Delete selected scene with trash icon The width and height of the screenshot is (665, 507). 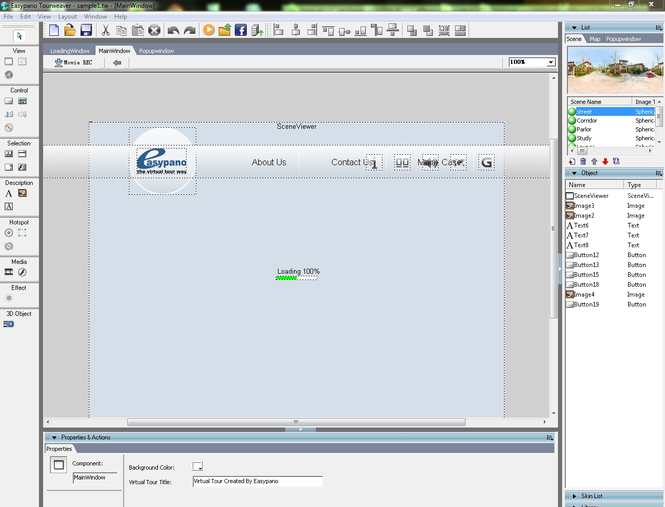[583, 161]
